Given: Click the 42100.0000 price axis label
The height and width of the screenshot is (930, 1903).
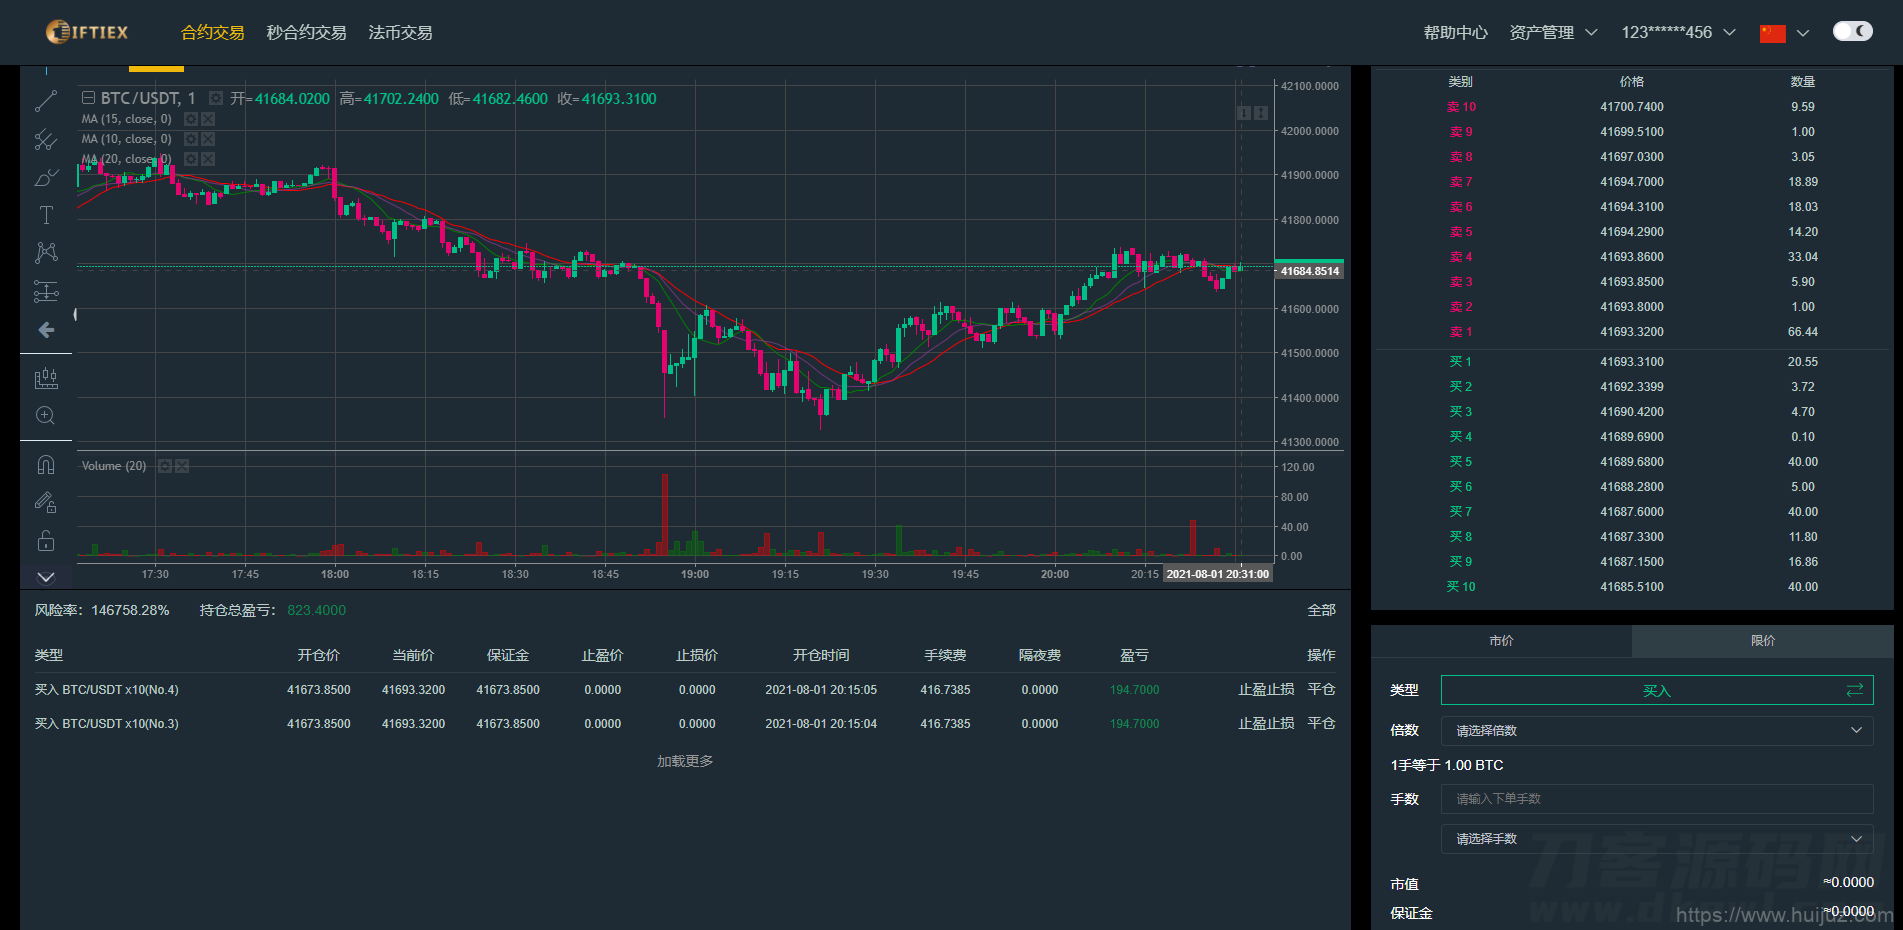Looking at the screenshot, I should point(1309,86).
